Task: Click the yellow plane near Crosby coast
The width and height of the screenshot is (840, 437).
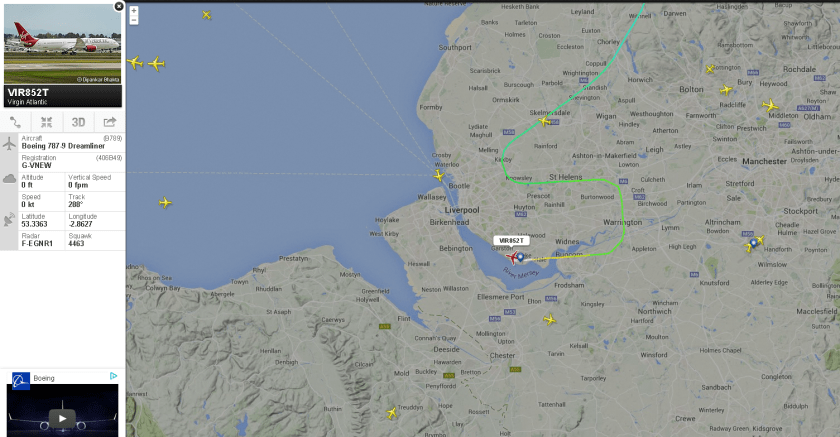Action: 439,175
